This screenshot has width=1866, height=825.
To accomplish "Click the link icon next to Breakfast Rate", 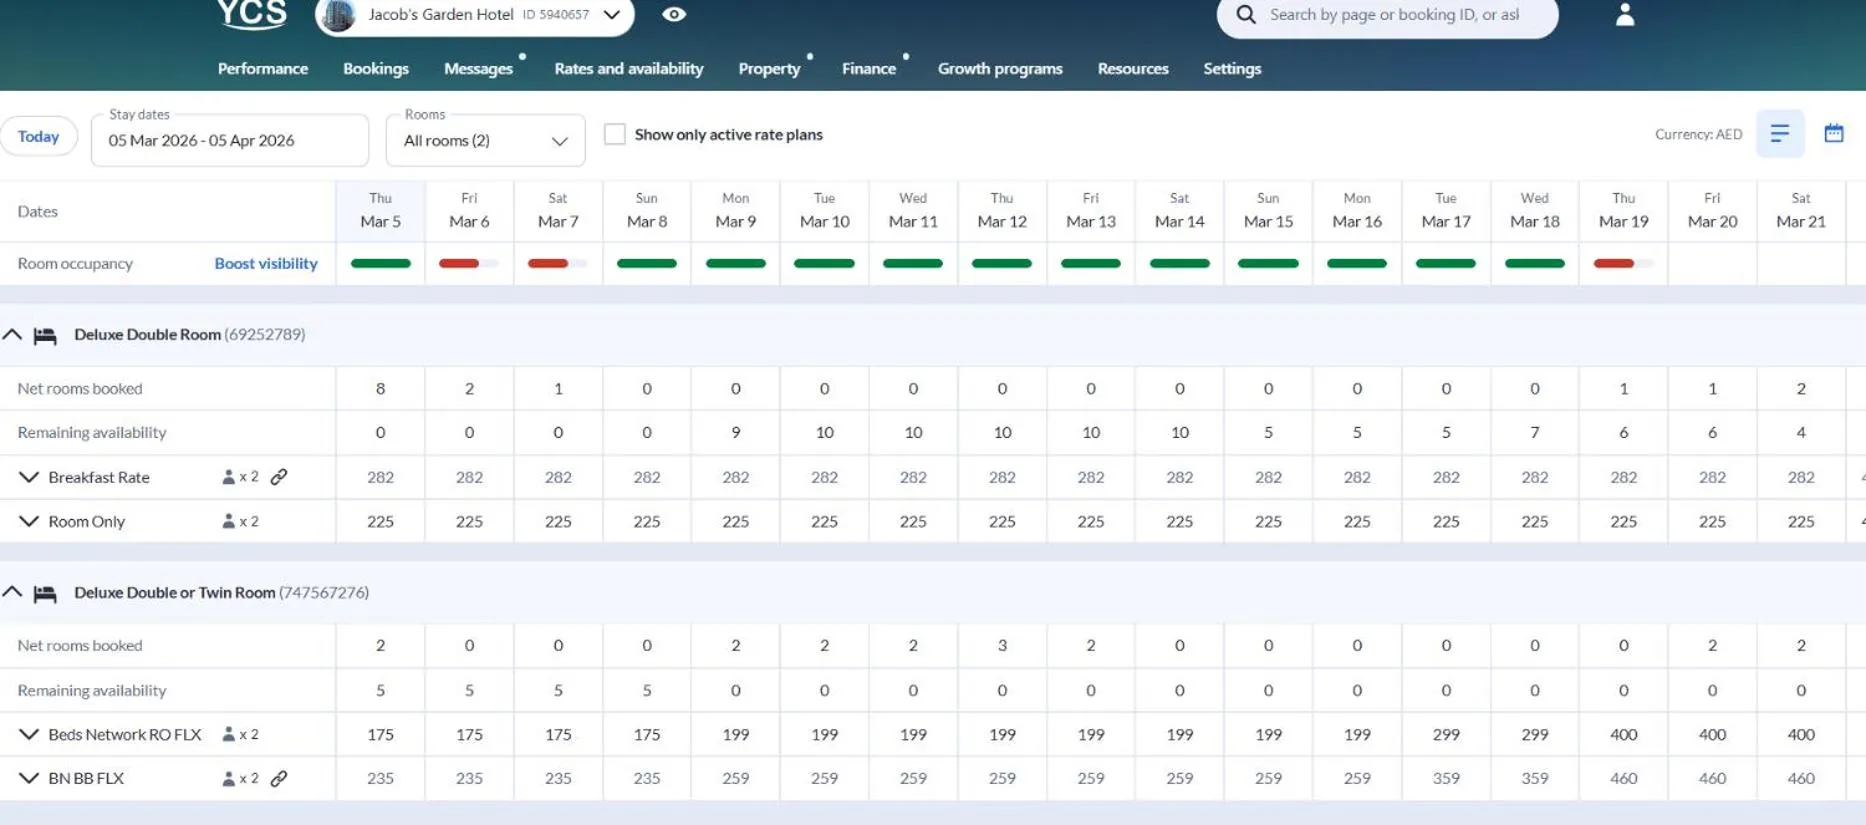I will click(x=279, y=477).
